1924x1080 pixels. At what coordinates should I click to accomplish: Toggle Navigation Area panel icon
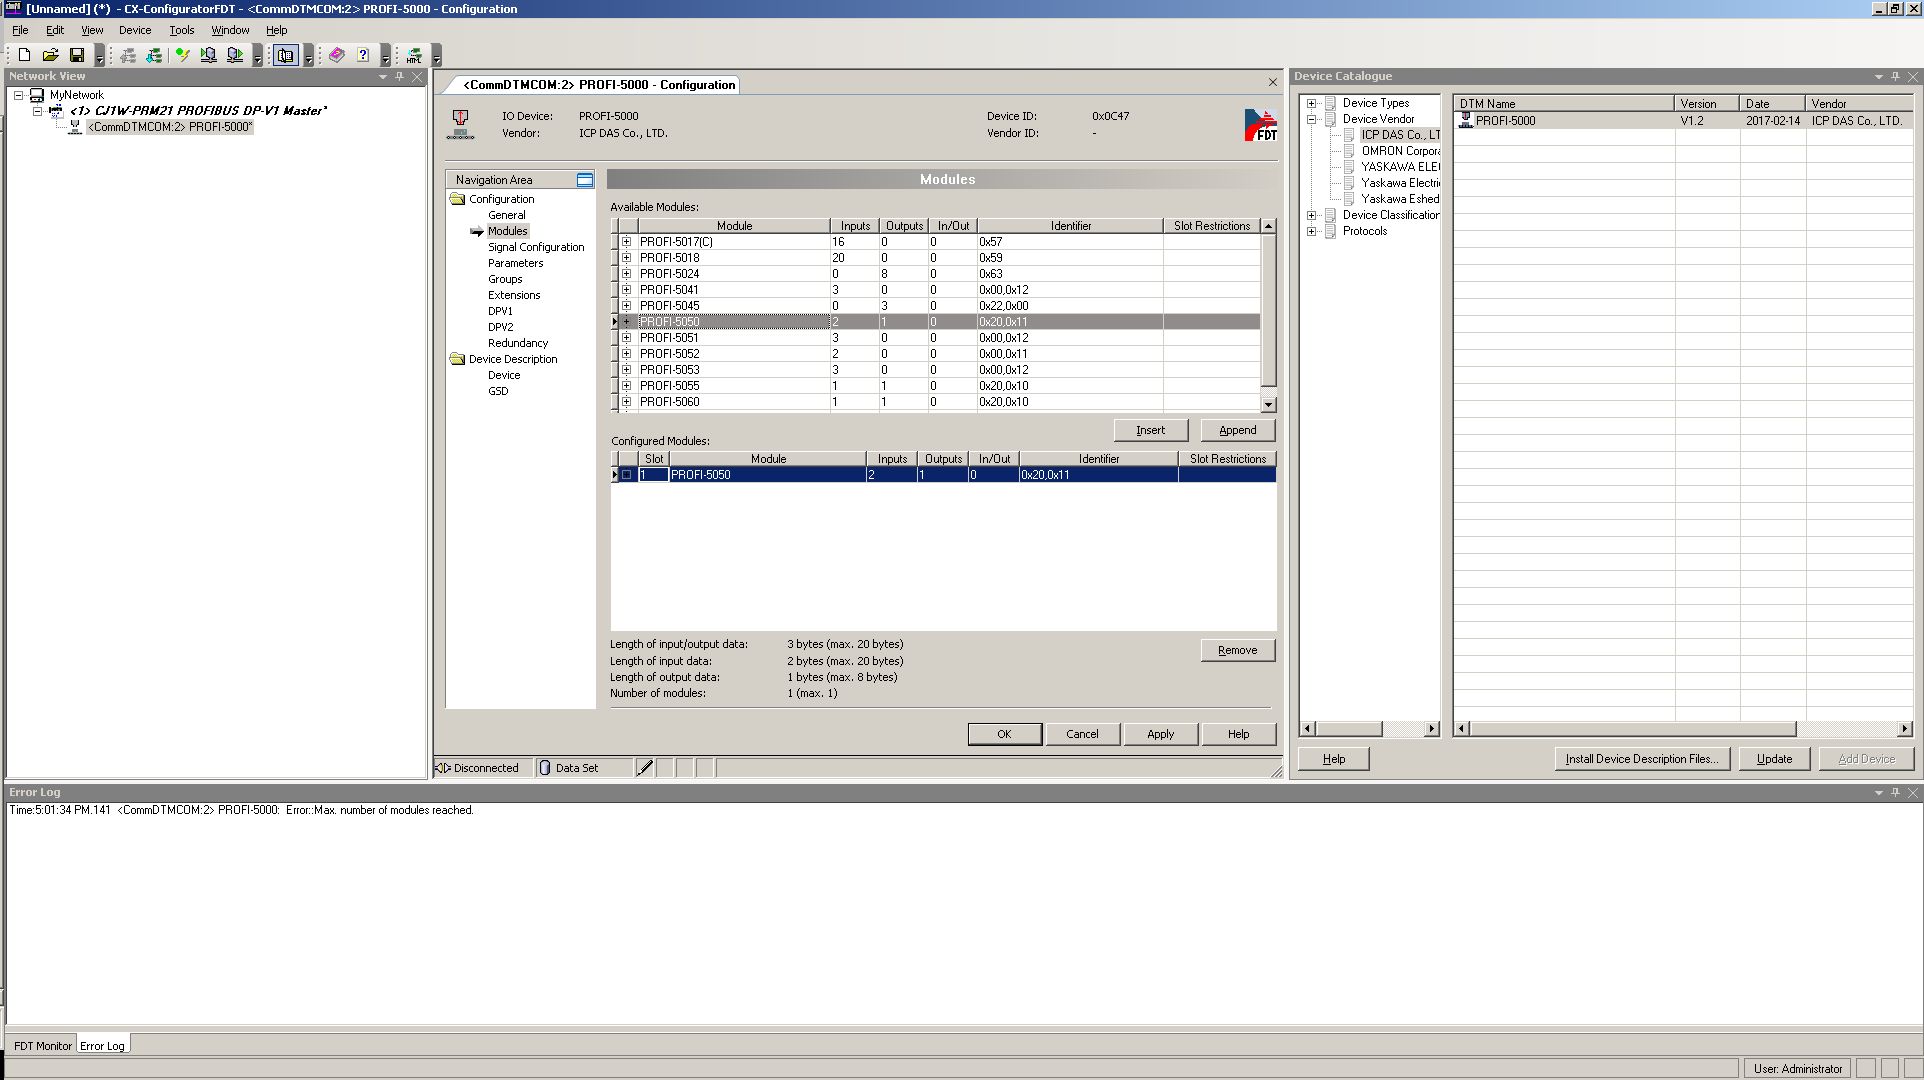[585, 180]
